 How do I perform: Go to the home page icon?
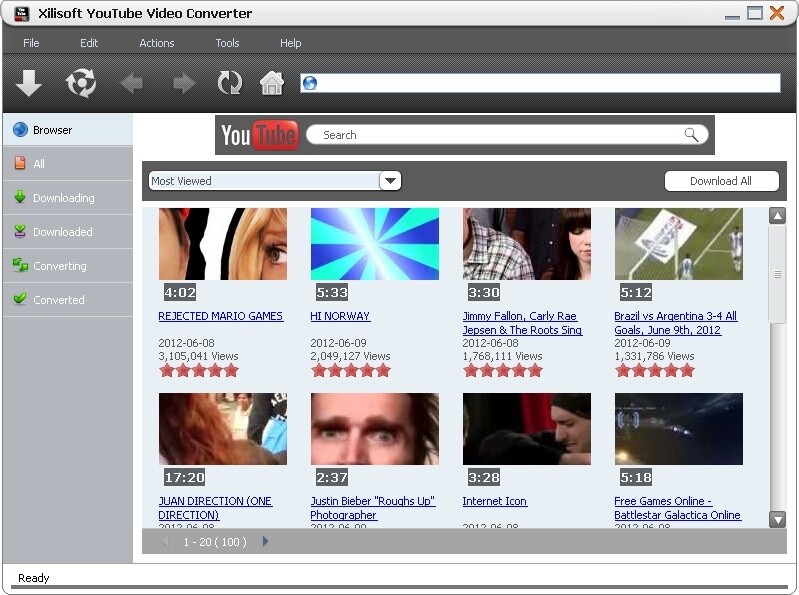(x=272, y=83)
